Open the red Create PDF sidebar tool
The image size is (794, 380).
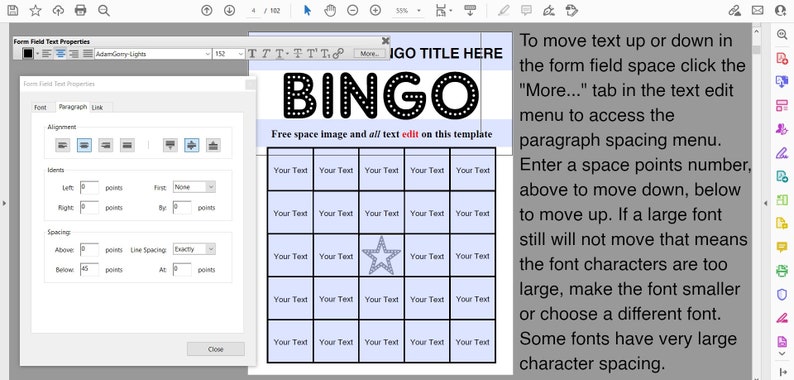click(x=782, y=58)
